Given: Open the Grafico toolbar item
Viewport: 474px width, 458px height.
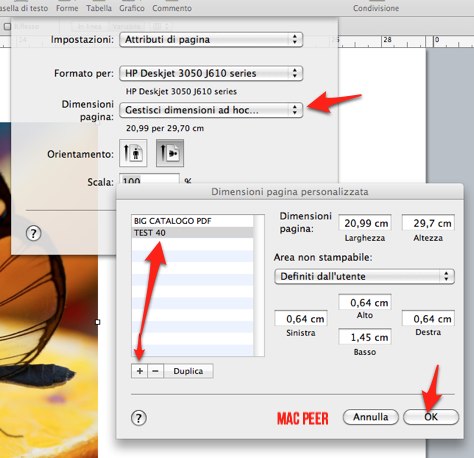Looking at the screenshot, I should pyautogui.click(x=132, y=8).
